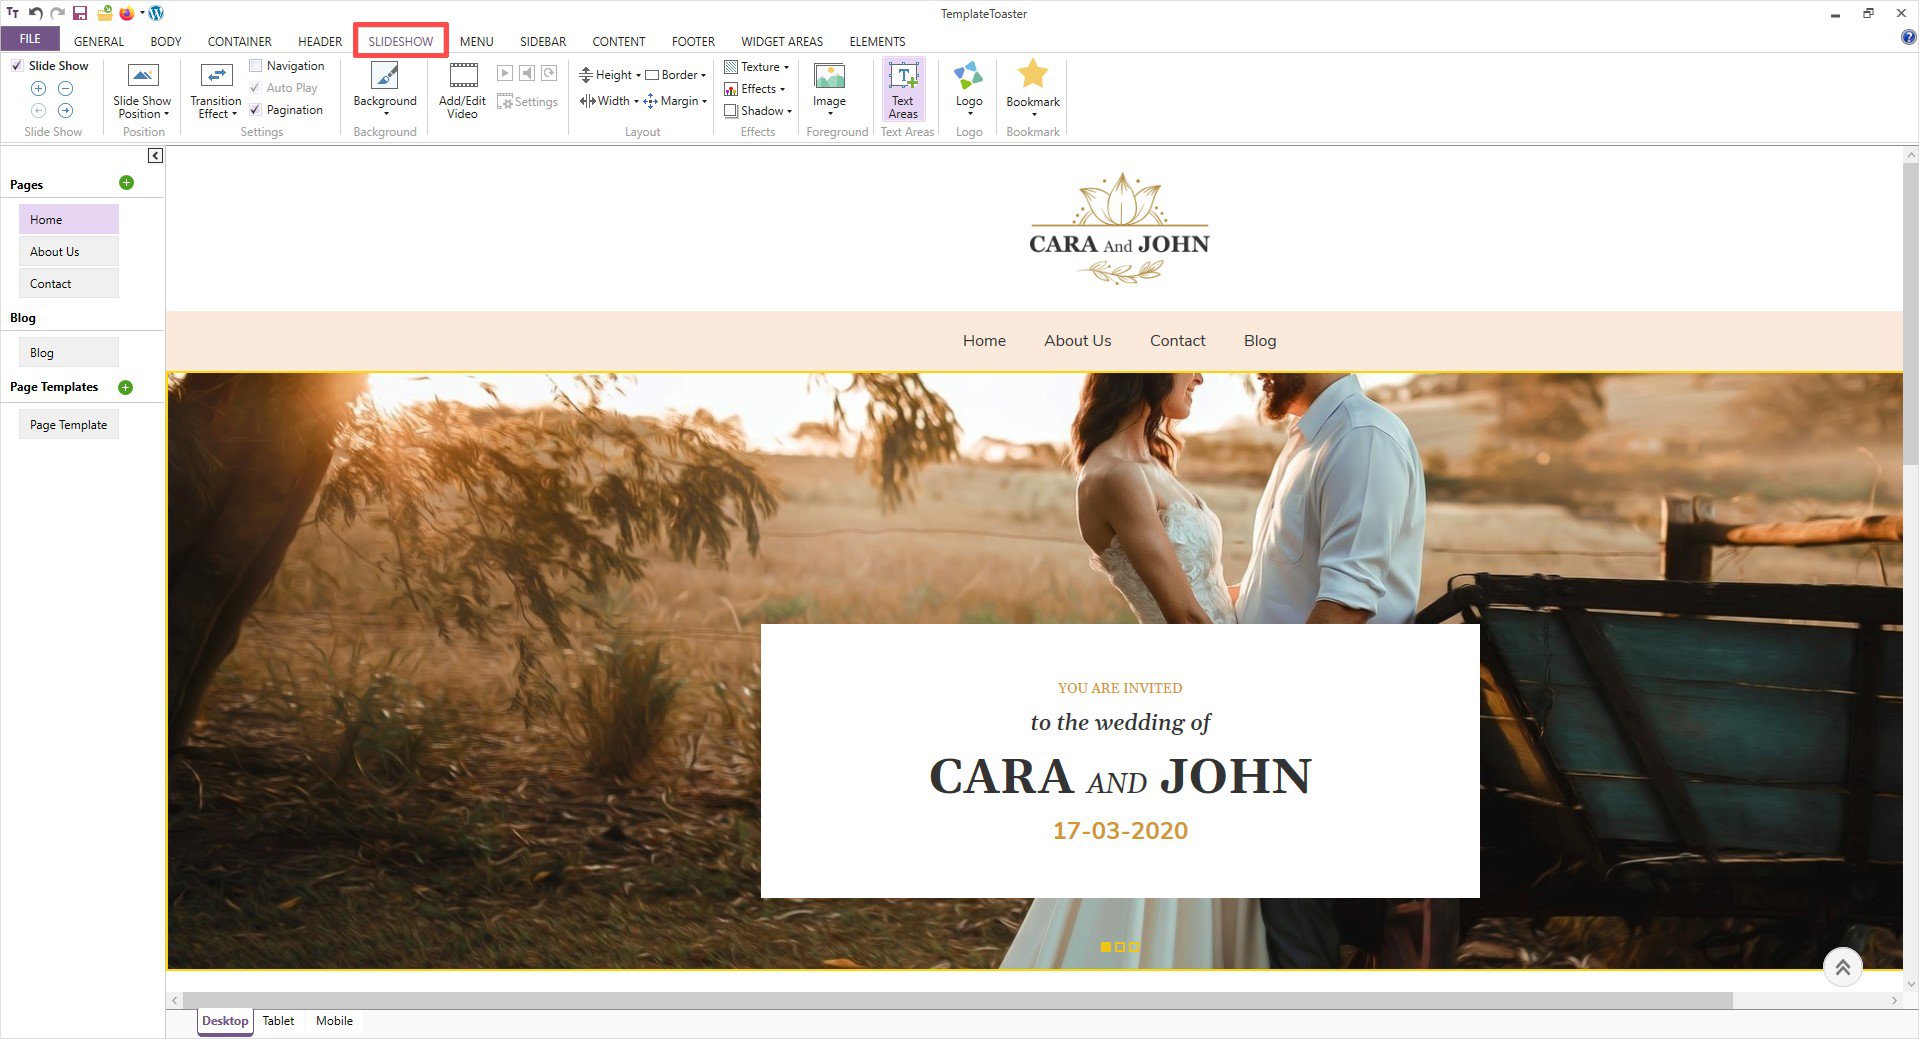
Task: Toggle the Slide Show checkbox
Action: (17, 66)
